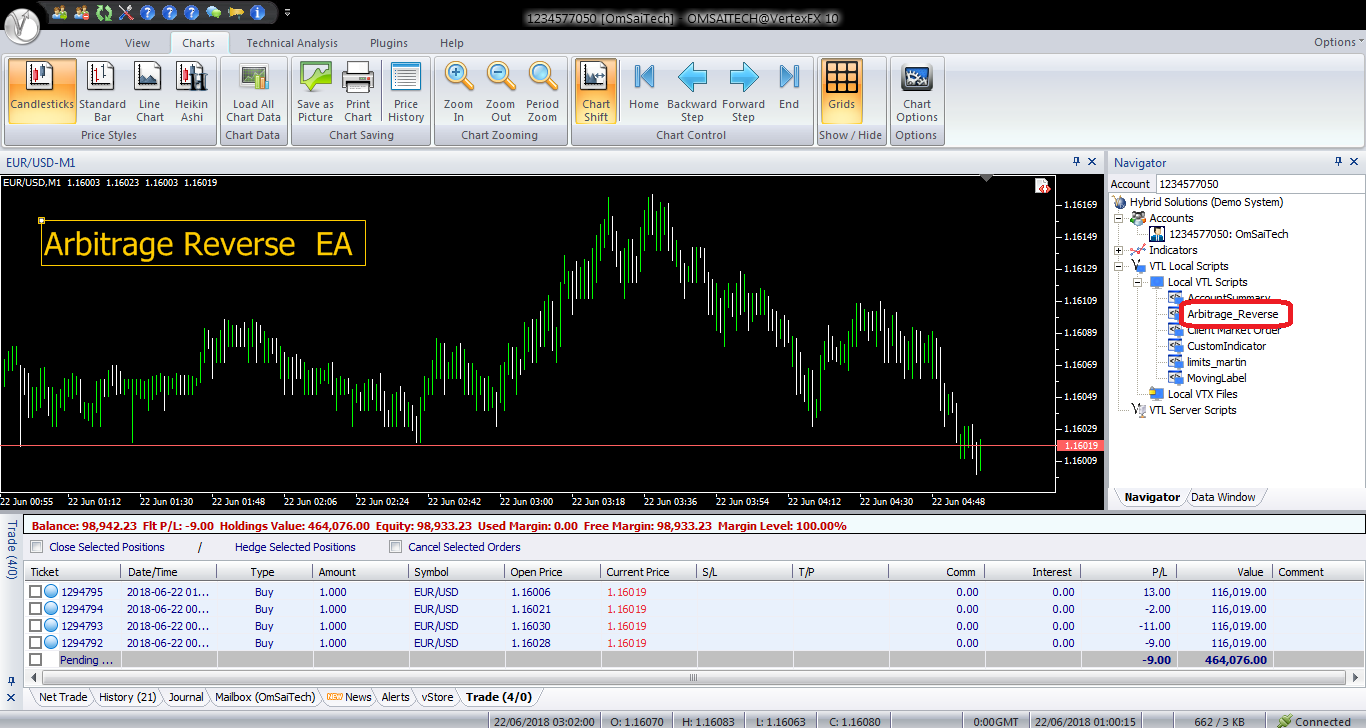Open the Home ribbon tab
Viewport: 1366px width, 728px height.
(x=75, y=43)
